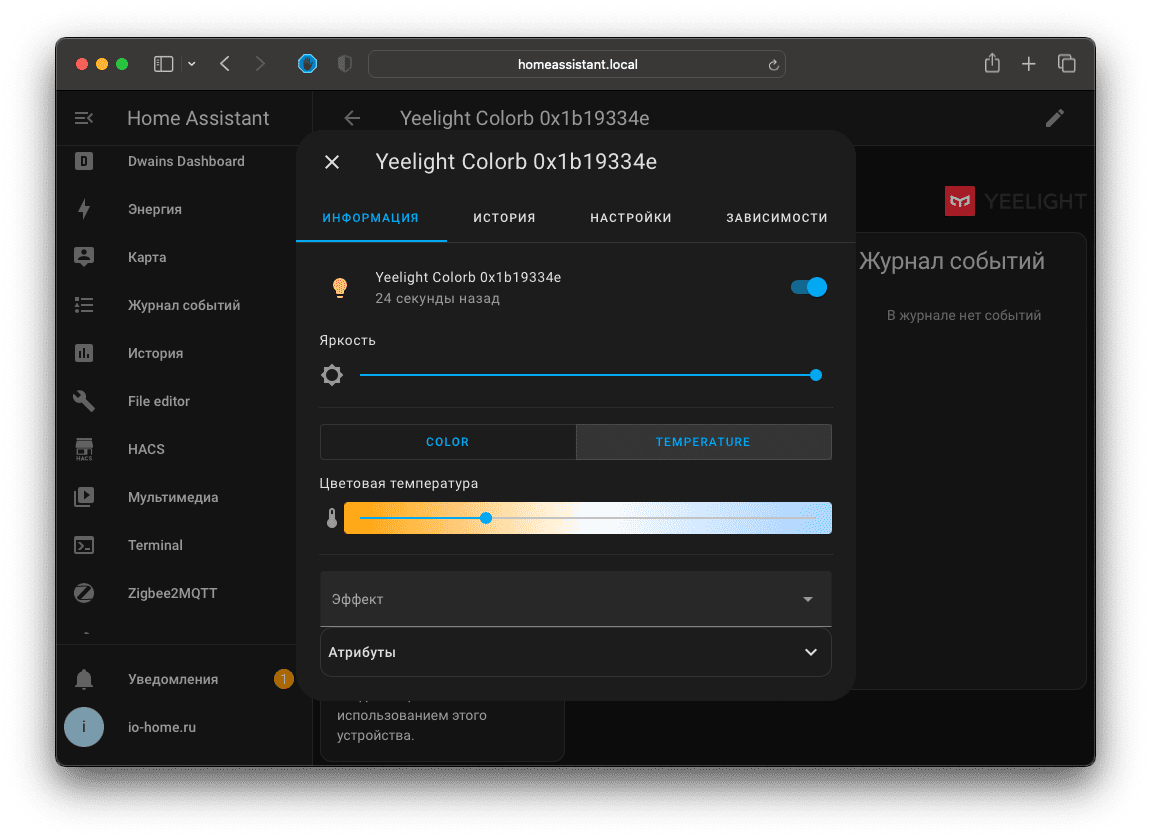Reload the page with refresh icon
This screenshot has width=1151, height=840.
(x=773, y=65)
